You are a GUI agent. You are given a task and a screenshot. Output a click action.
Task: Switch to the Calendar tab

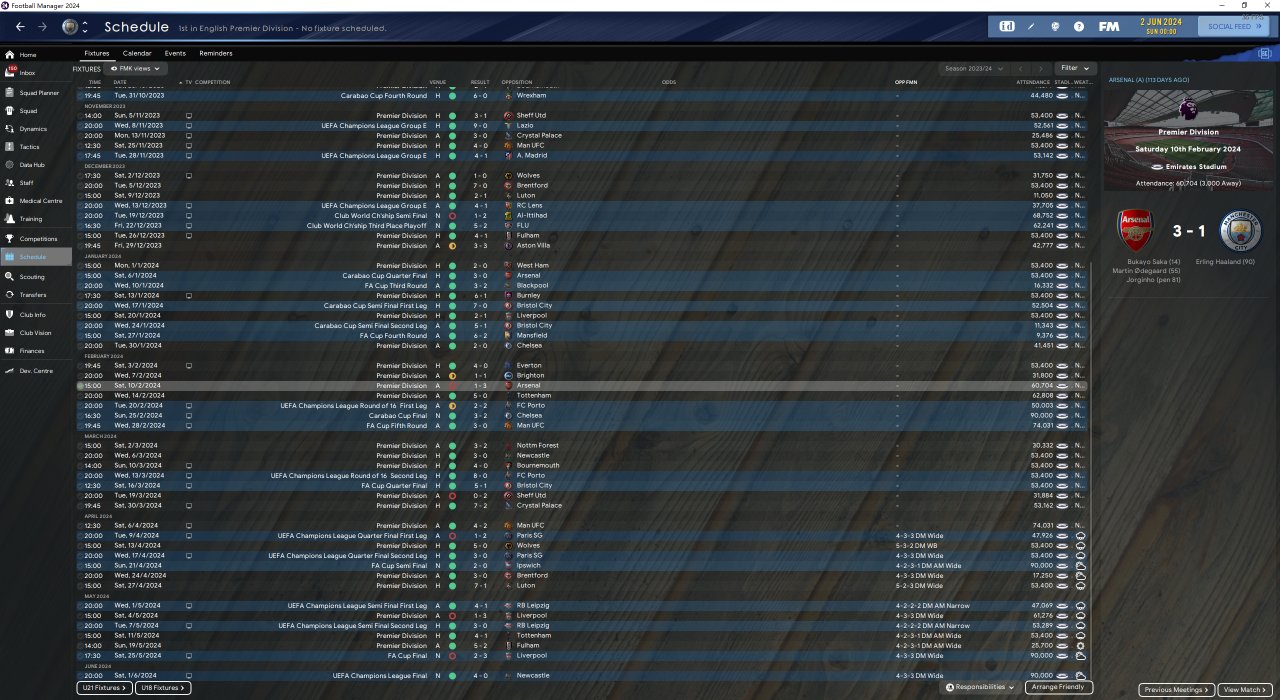[137, 53]
